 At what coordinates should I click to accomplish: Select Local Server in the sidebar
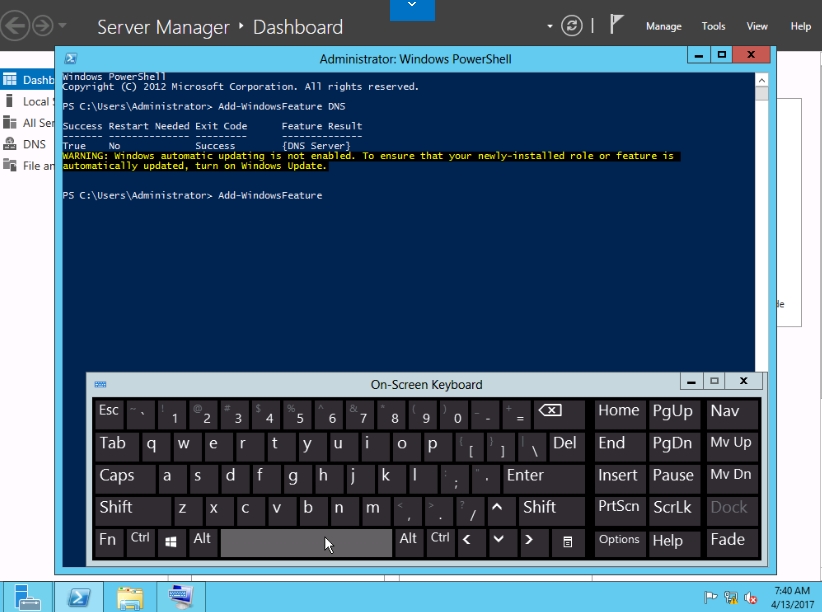click(x=27, y=101)
